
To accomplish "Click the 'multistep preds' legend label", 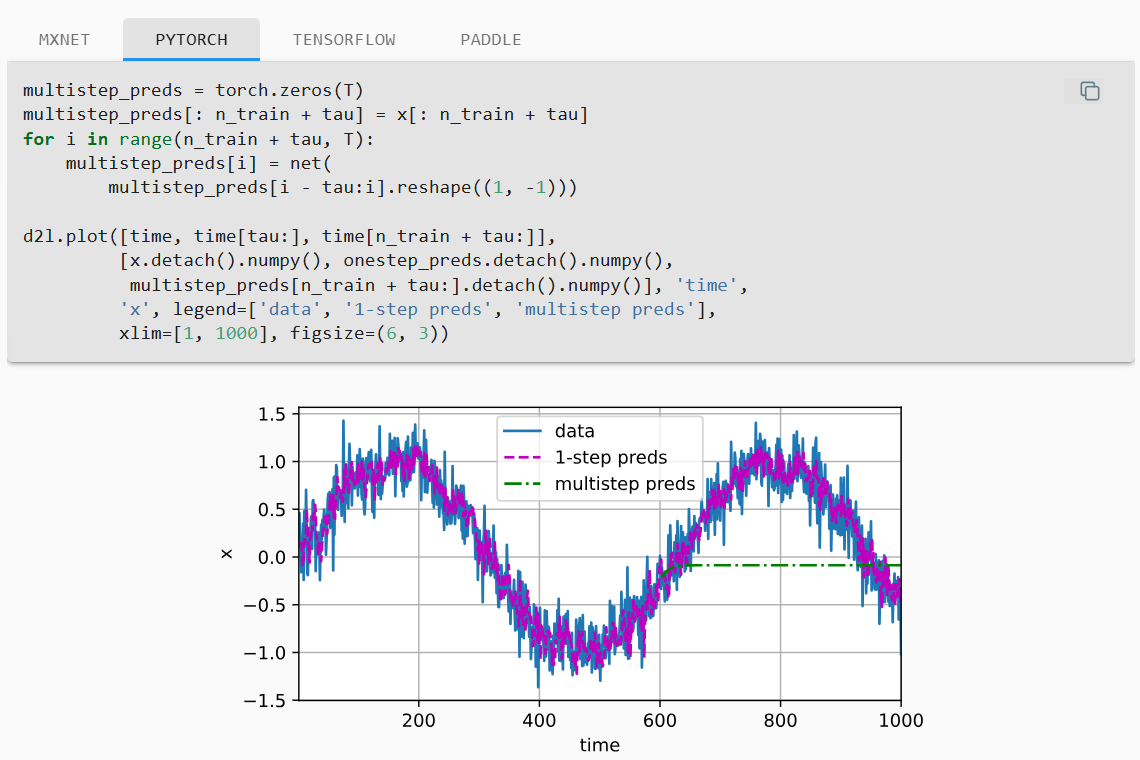I will [625, 484].
